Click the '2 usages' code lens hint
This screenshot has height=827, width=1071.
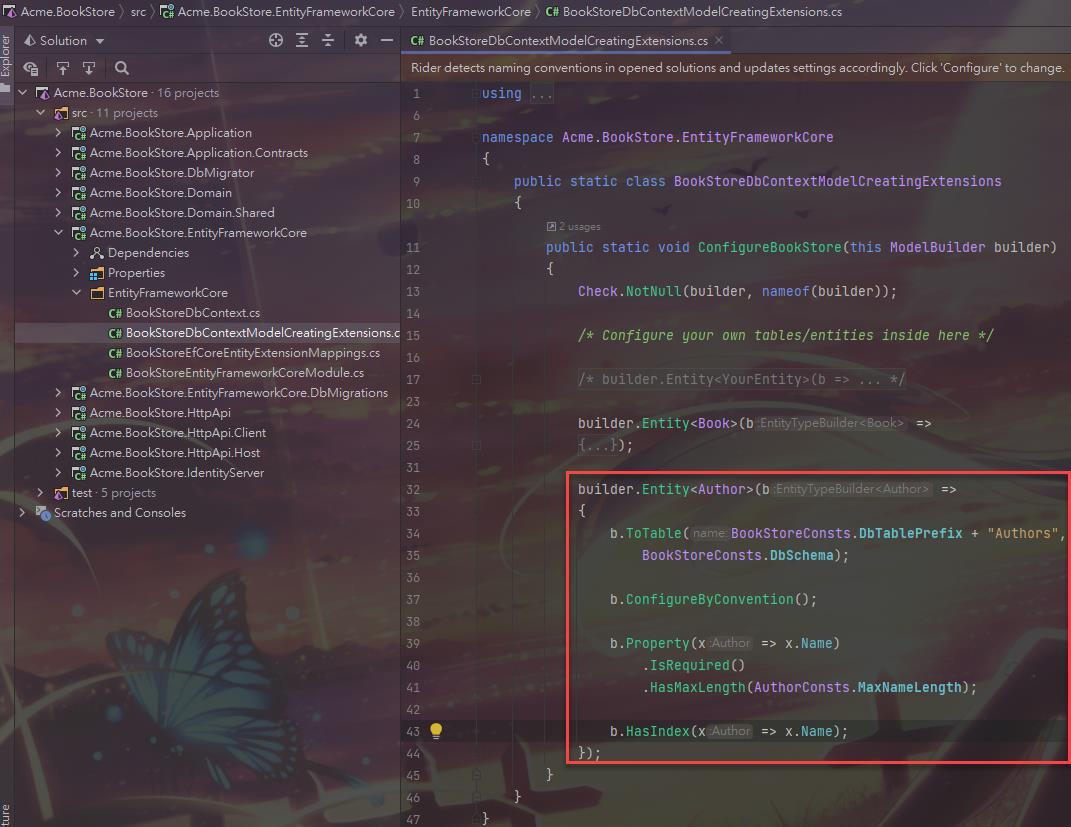574,227
